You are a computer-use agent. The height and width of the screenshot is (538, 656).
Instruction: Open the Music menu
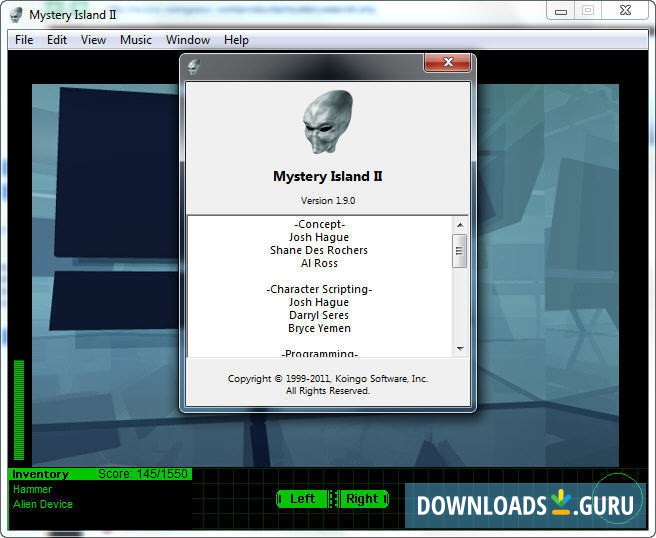[136, 40]
